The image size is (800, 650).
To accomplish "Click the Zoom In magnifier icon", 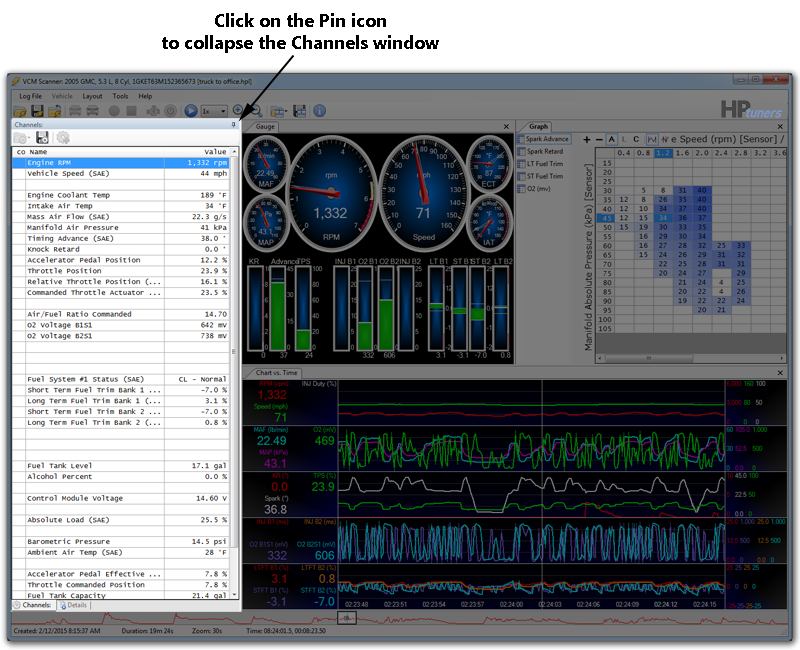I will pyautogui.click(x=239, y=110).
